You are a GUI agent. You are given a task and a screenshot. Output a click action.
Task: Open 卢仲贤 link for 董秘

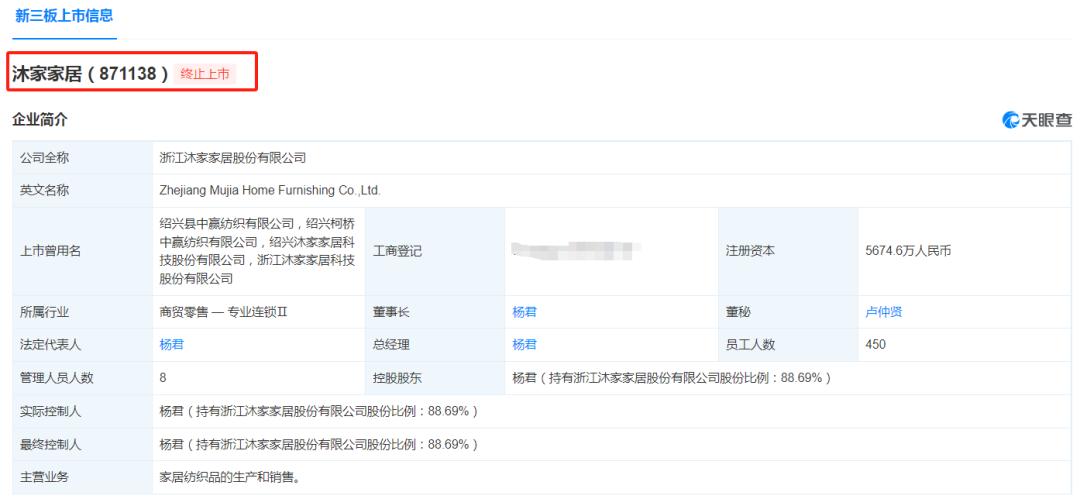(883, 312)
